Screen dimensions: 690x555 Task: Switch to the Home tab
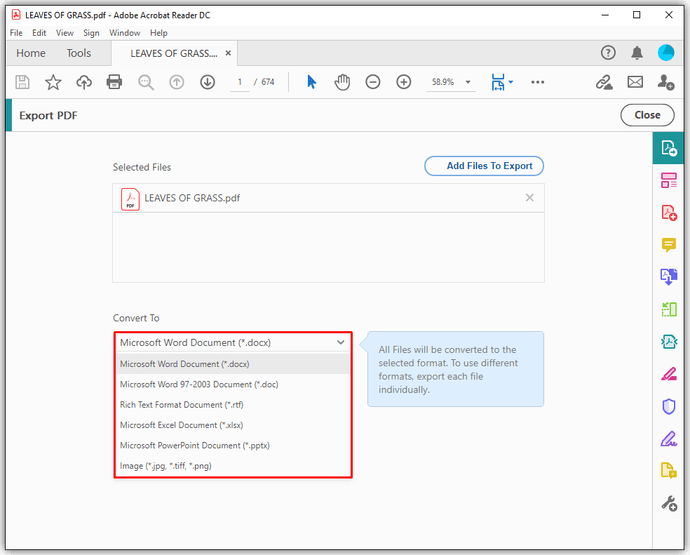click(31, 53)
